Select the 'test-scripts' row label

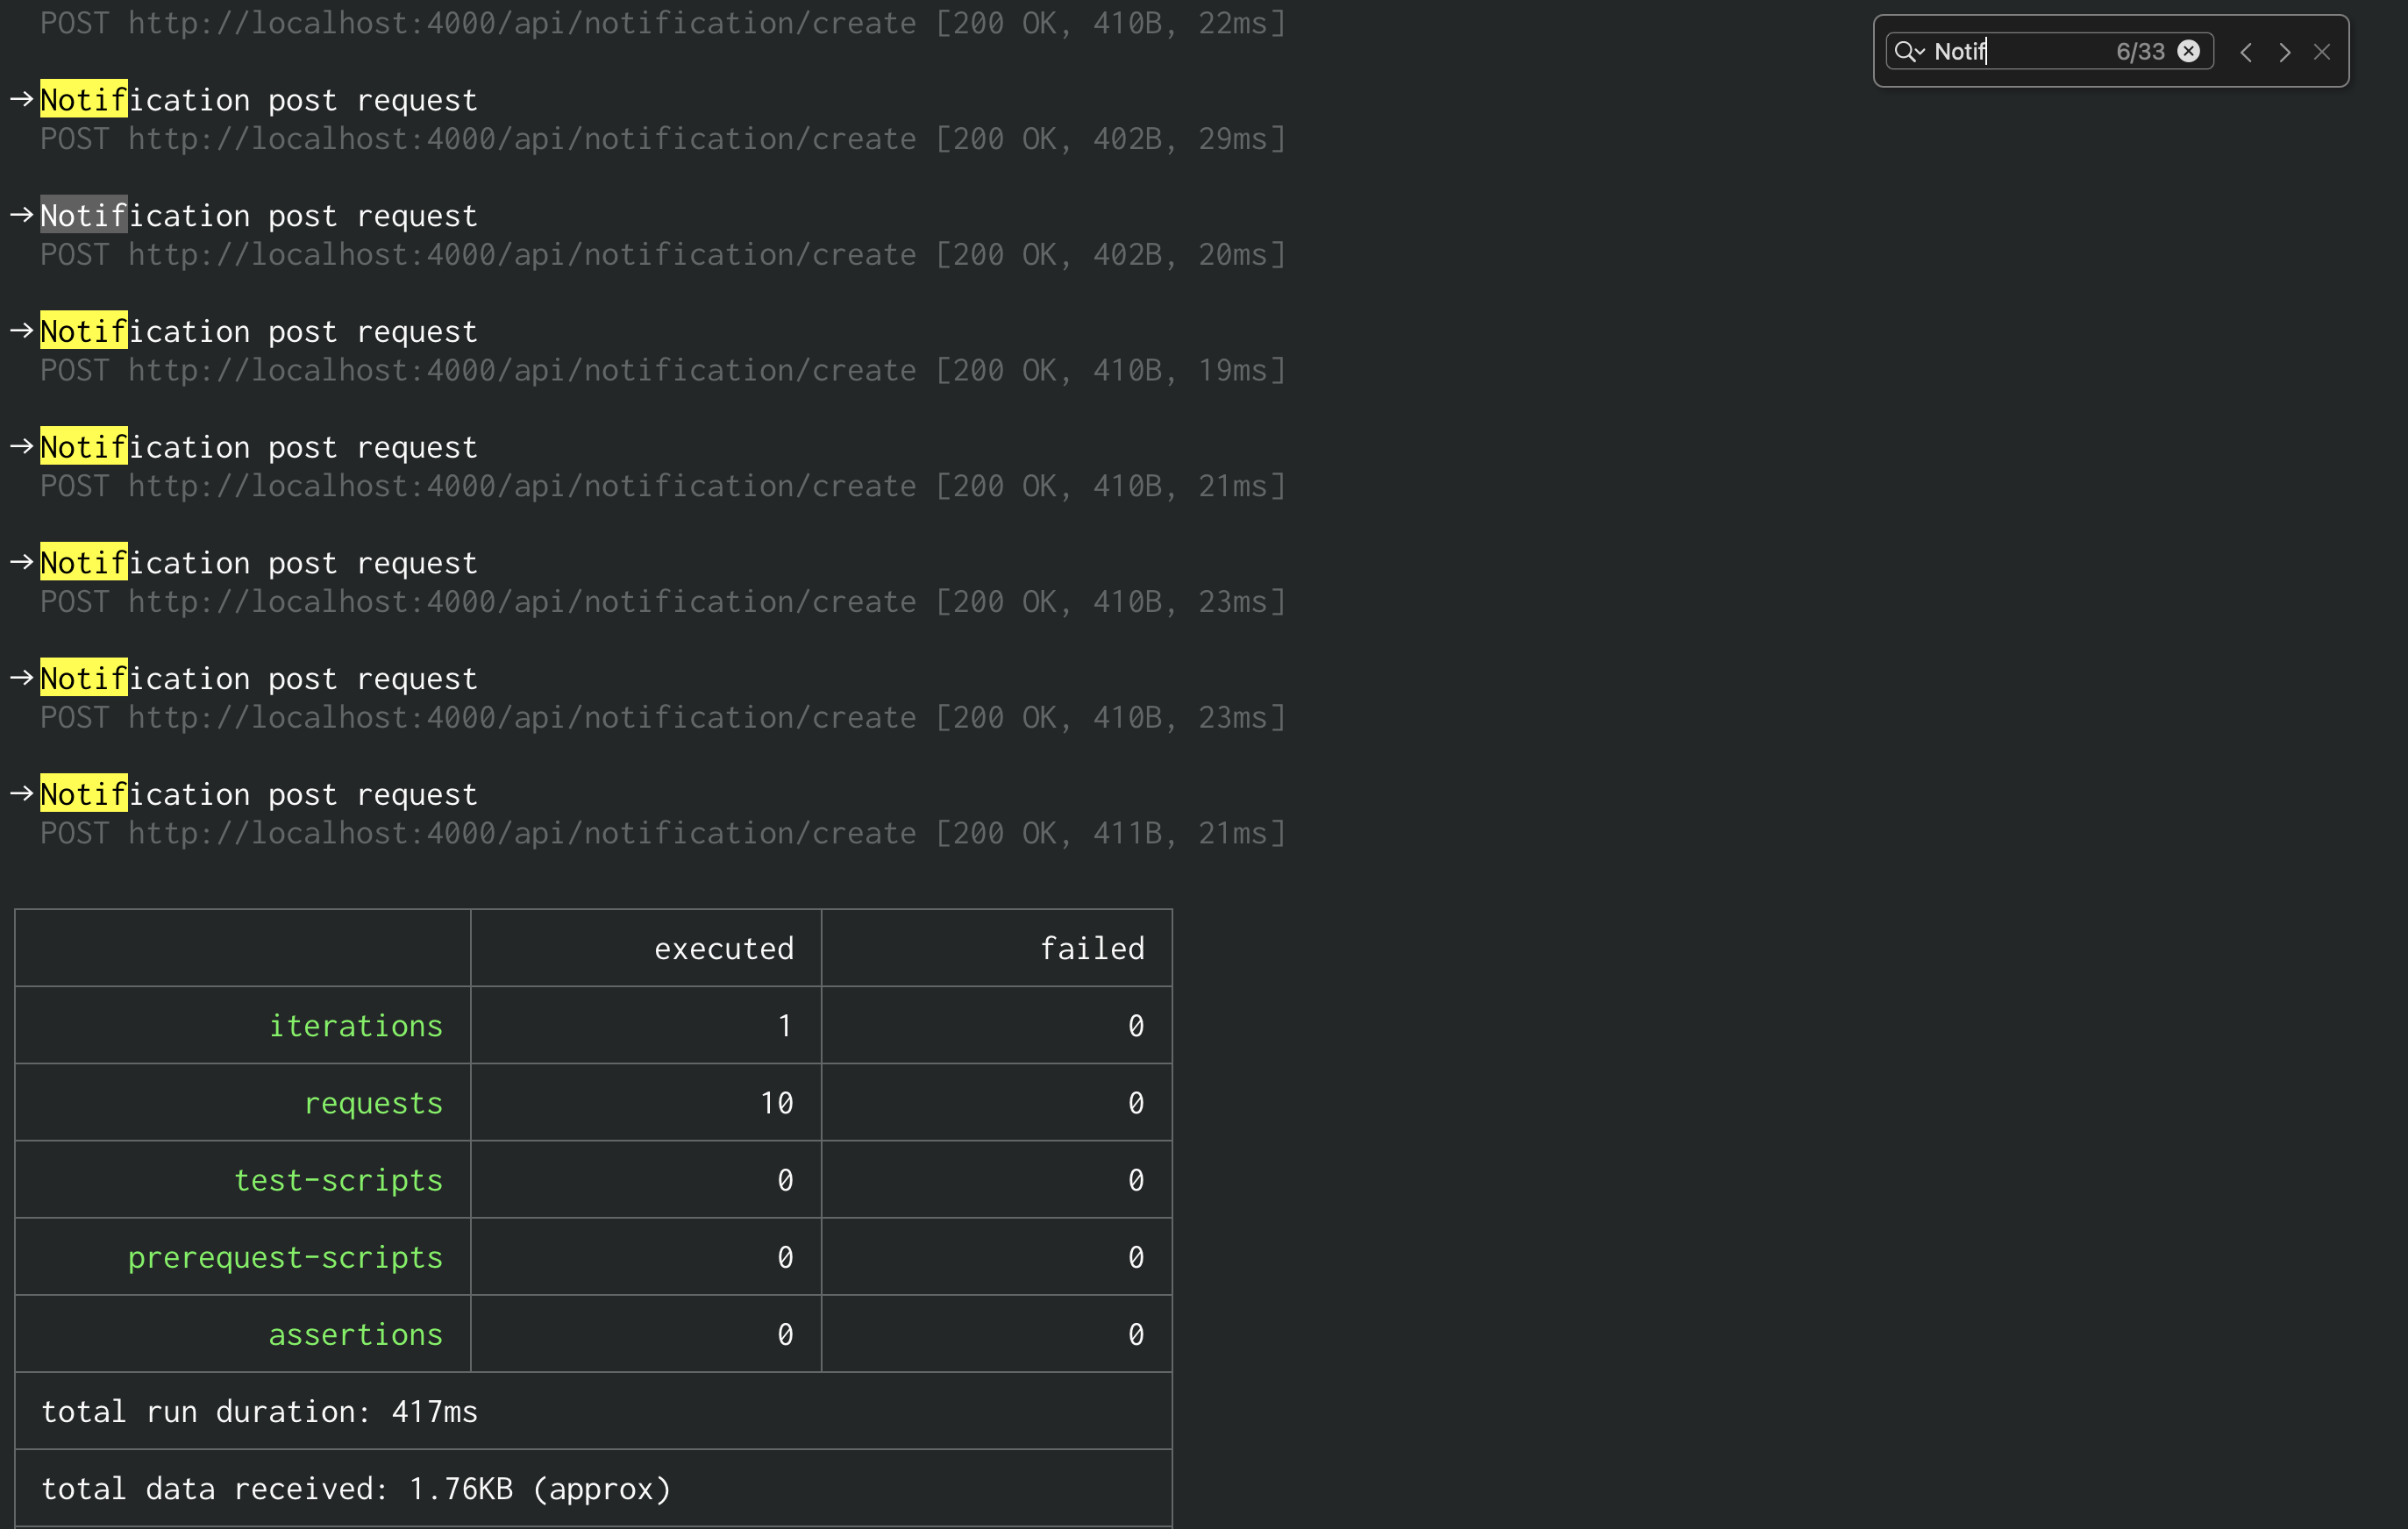(x=337, y=1180)
